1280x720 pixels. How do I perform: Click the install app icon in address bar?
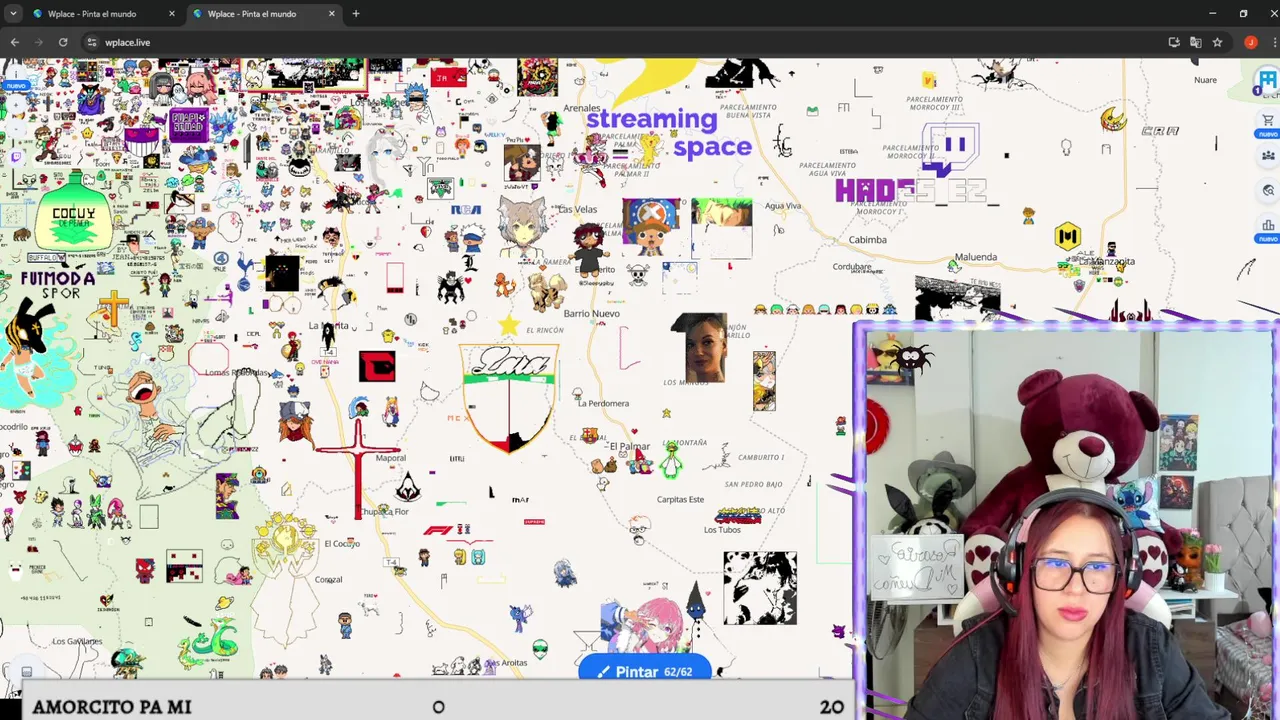click(1174, 42)
